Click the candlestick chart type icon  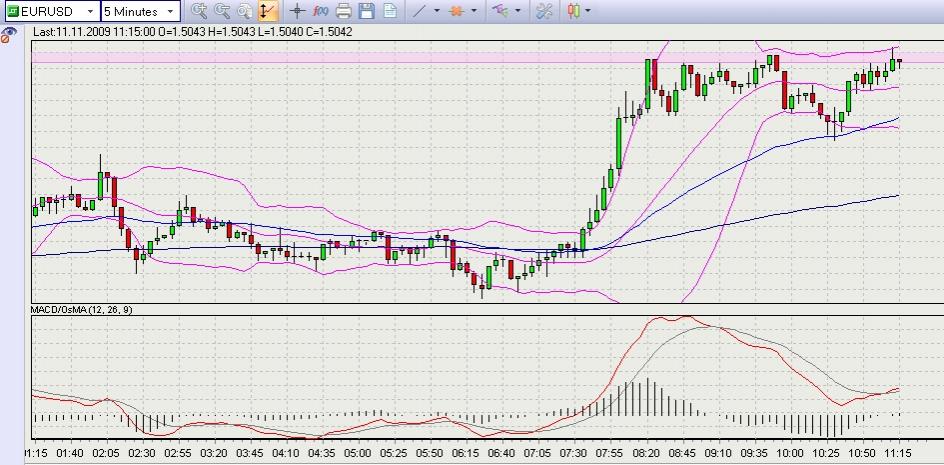(x=573, y=11)
